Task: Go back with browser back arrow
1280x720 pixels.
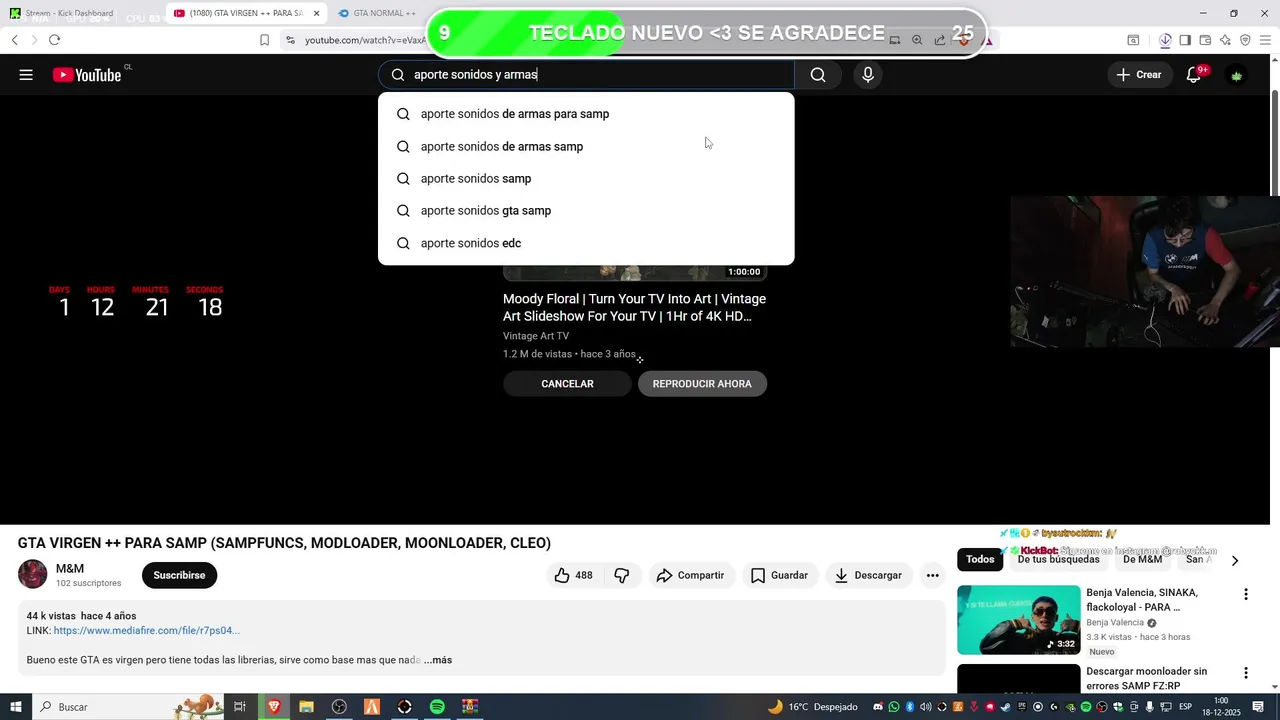Action: (15, 40)
